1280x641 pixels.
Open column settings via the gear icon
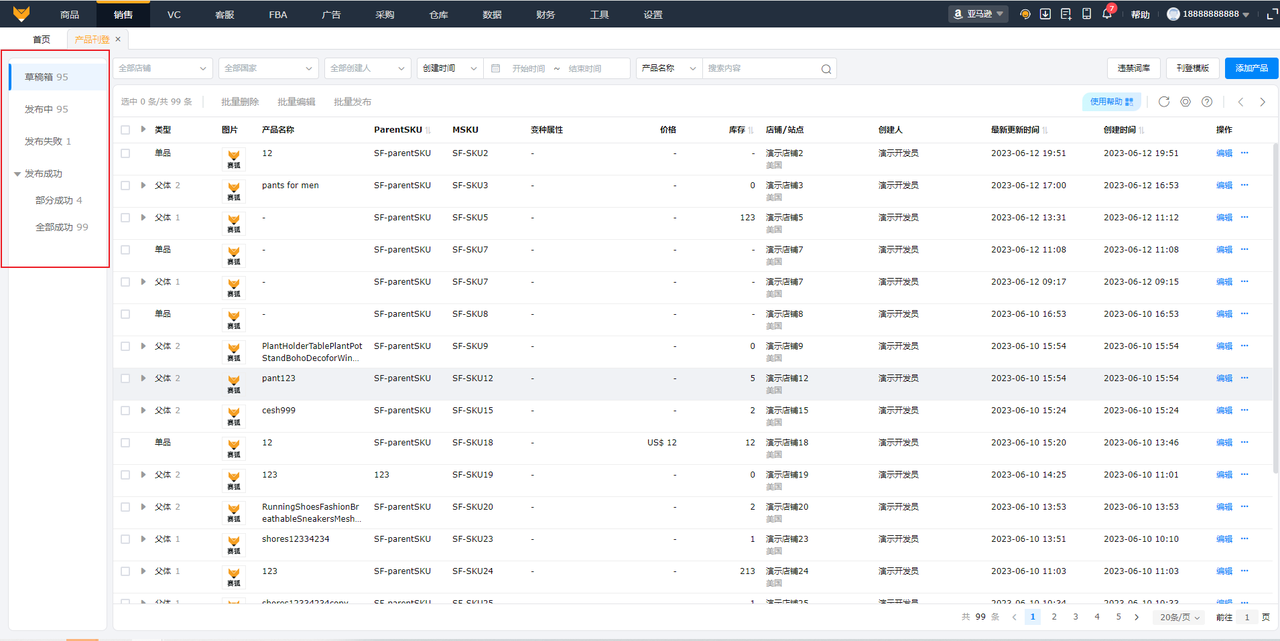[1185, 102]
